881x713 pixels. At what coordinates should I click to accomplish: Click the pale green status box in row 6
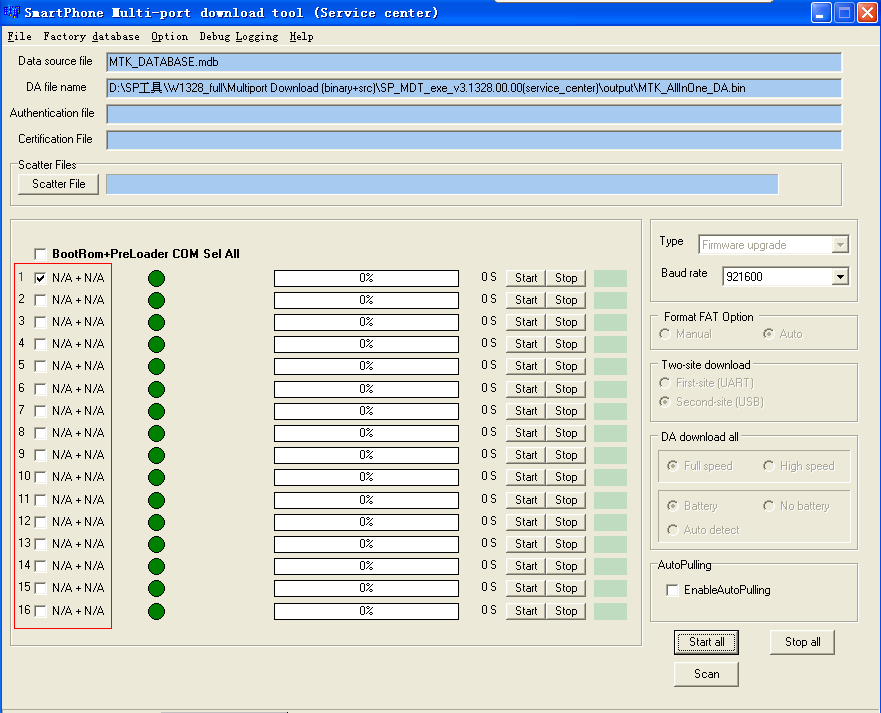(610, 389)
